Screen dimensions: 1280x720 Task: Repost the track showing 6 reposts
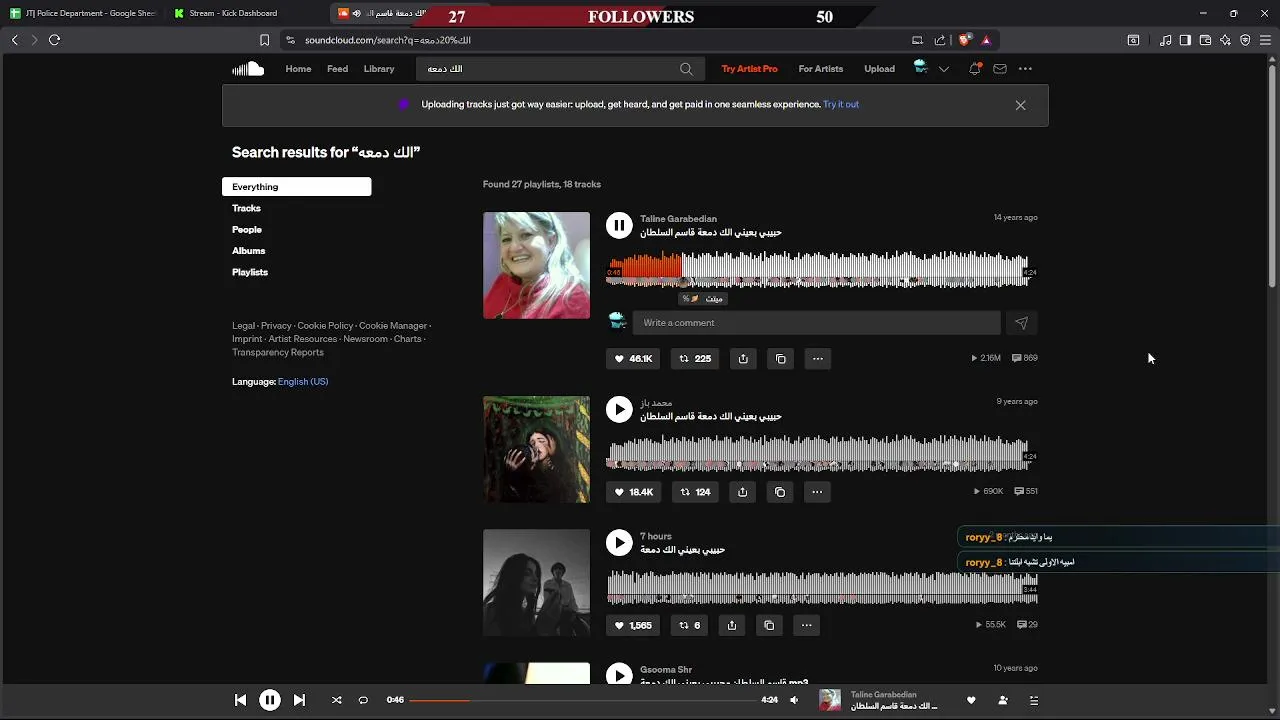click(x=689, y=625)
